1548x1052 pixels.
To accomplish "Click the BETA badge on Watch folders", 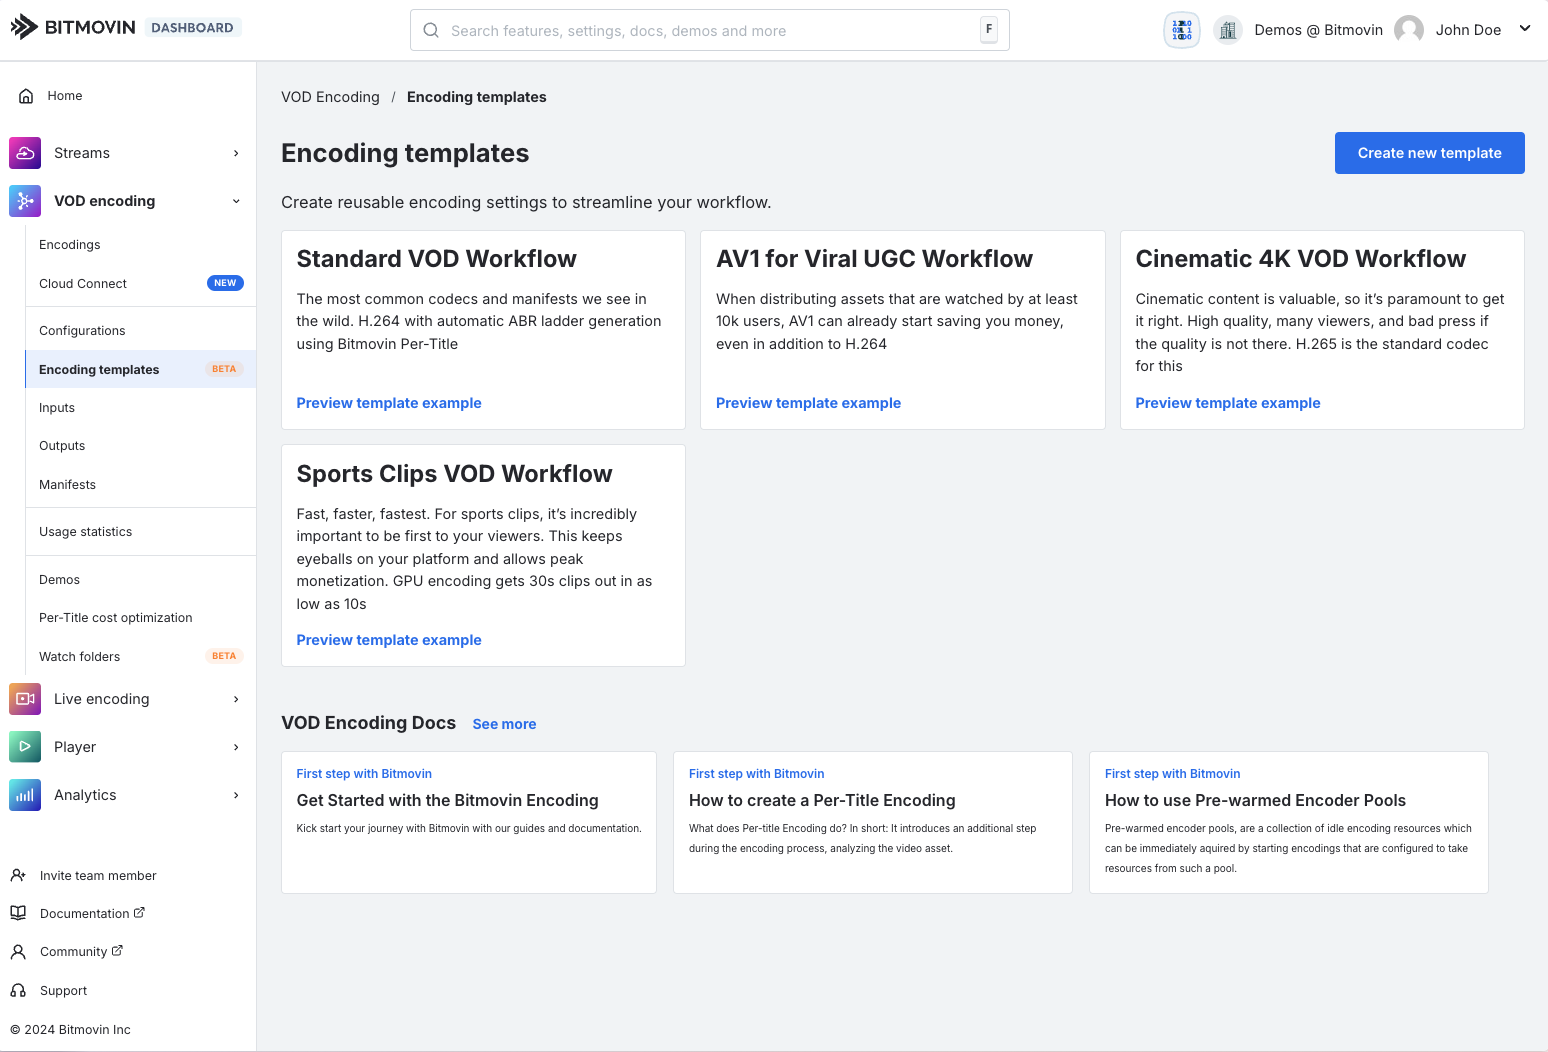I will [224, 656].
